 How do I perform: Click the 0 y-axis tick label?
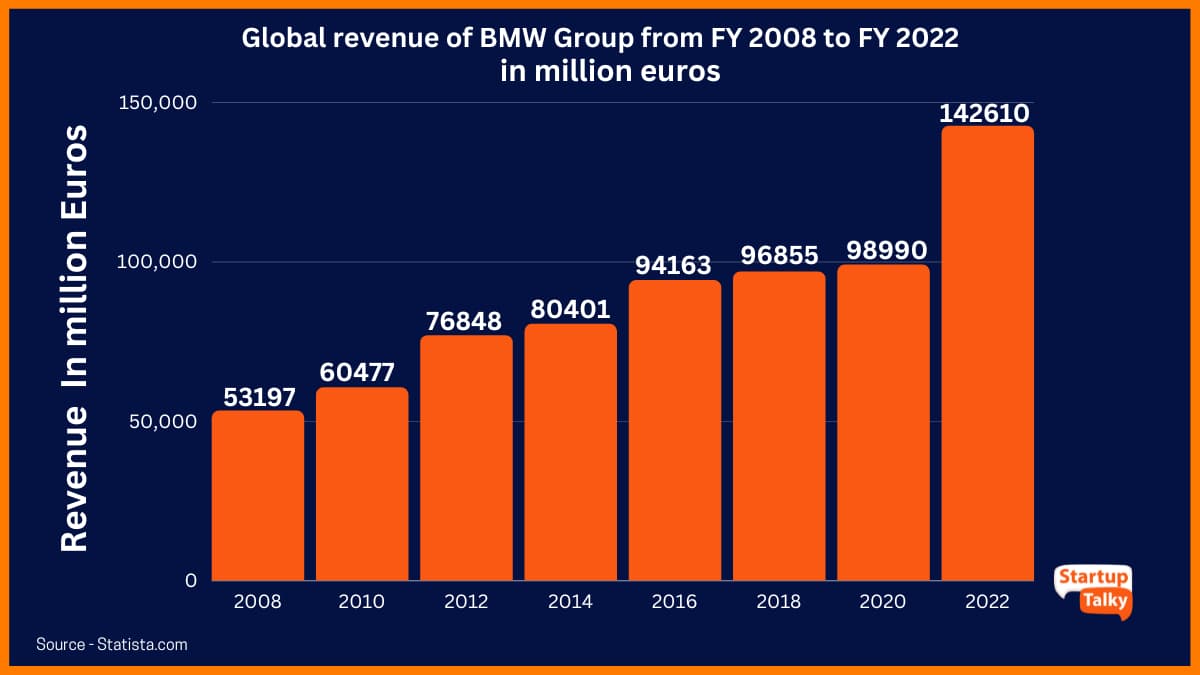(x=191, y=580)
